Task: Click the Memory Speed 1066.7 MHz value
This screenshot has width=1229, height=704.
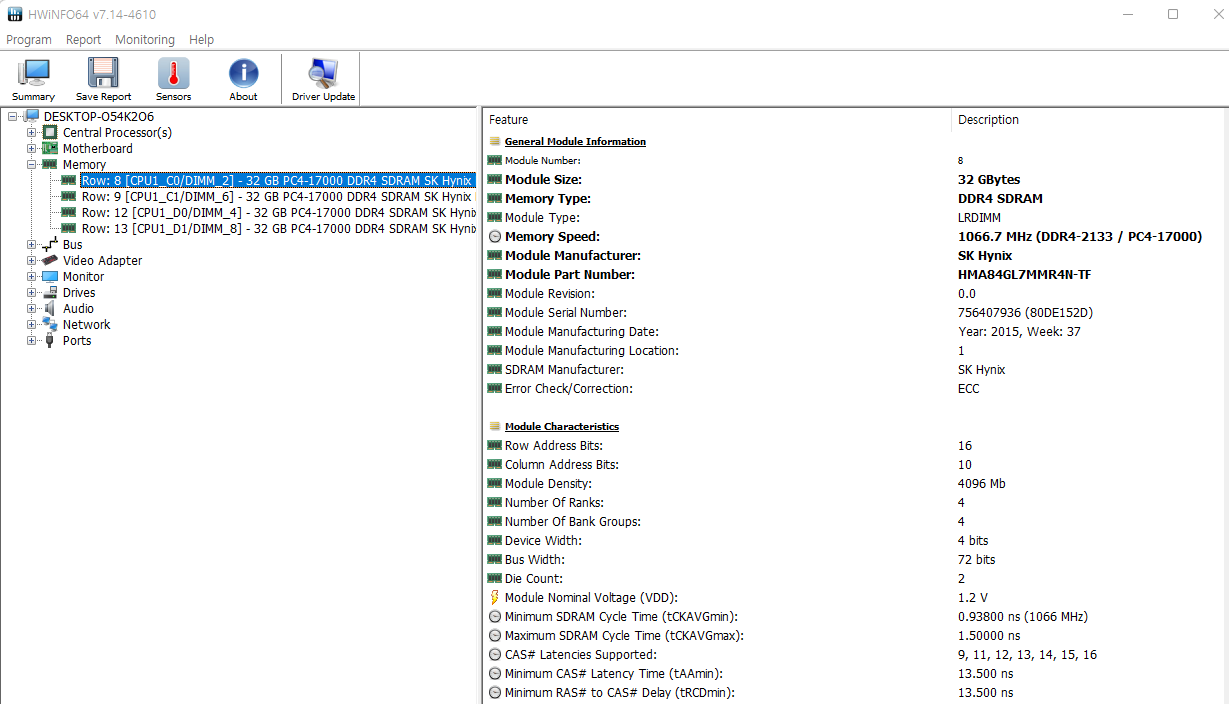Action: click(x=1080, y=237)
